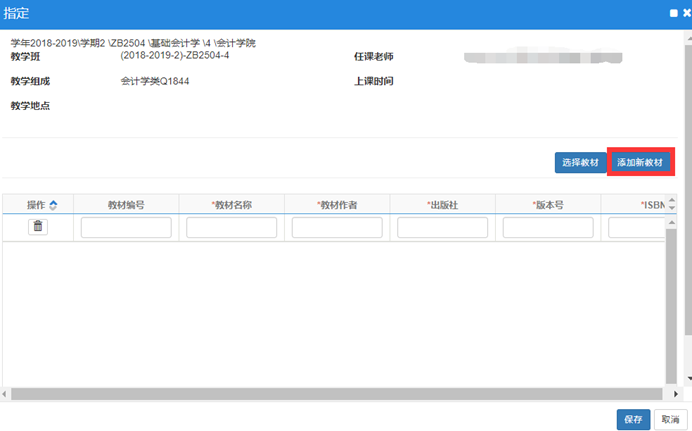
Task: Click the 教学地点 label
Action: click(30, 106)
